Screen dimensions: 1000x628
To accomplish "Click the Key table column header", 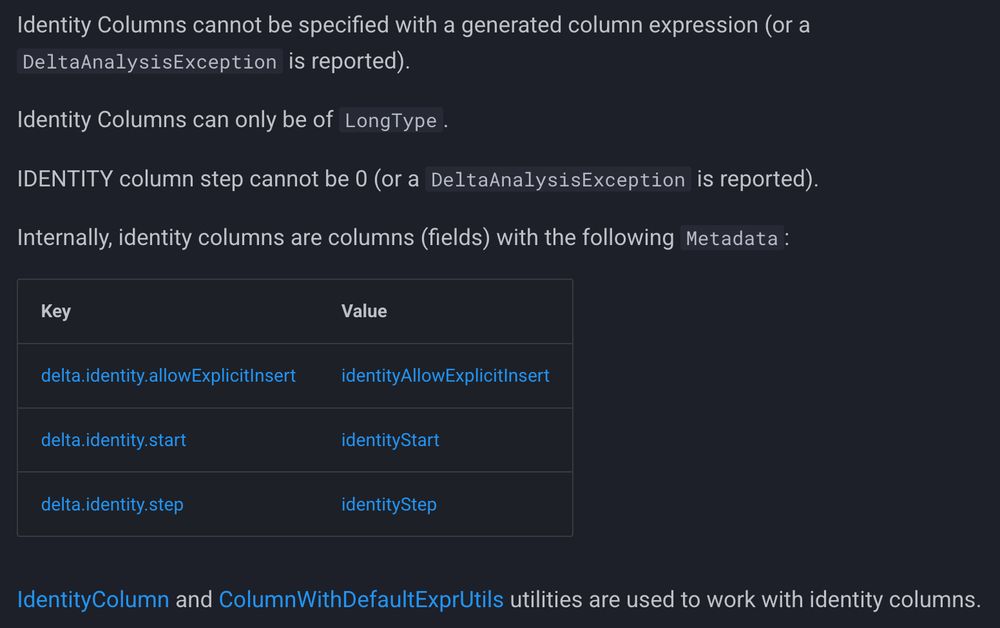I will pos(56,311).
